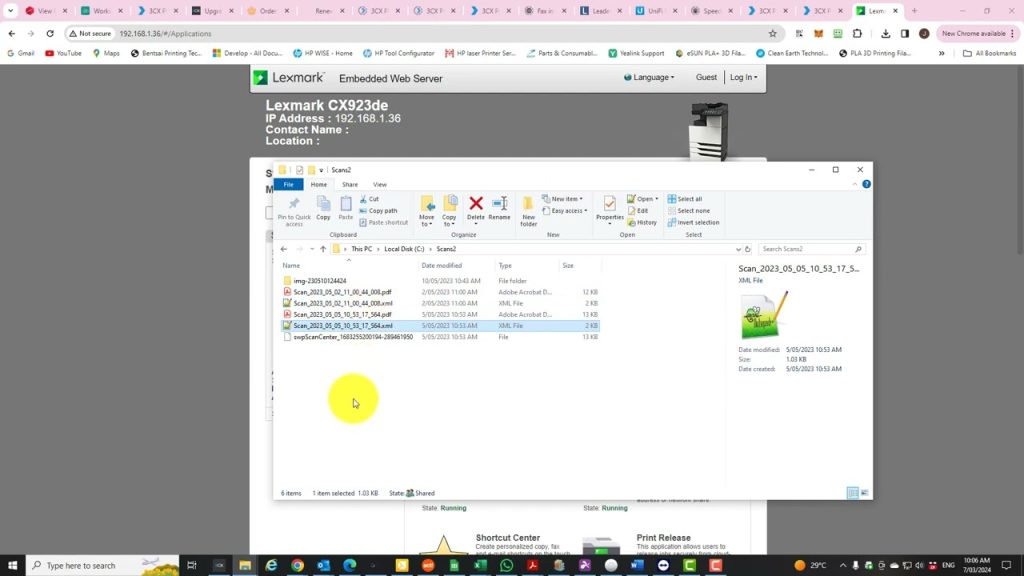Select the img-230510124424 folder
The width and height of the screenshot is (1024, 576).
coord(320,281)
